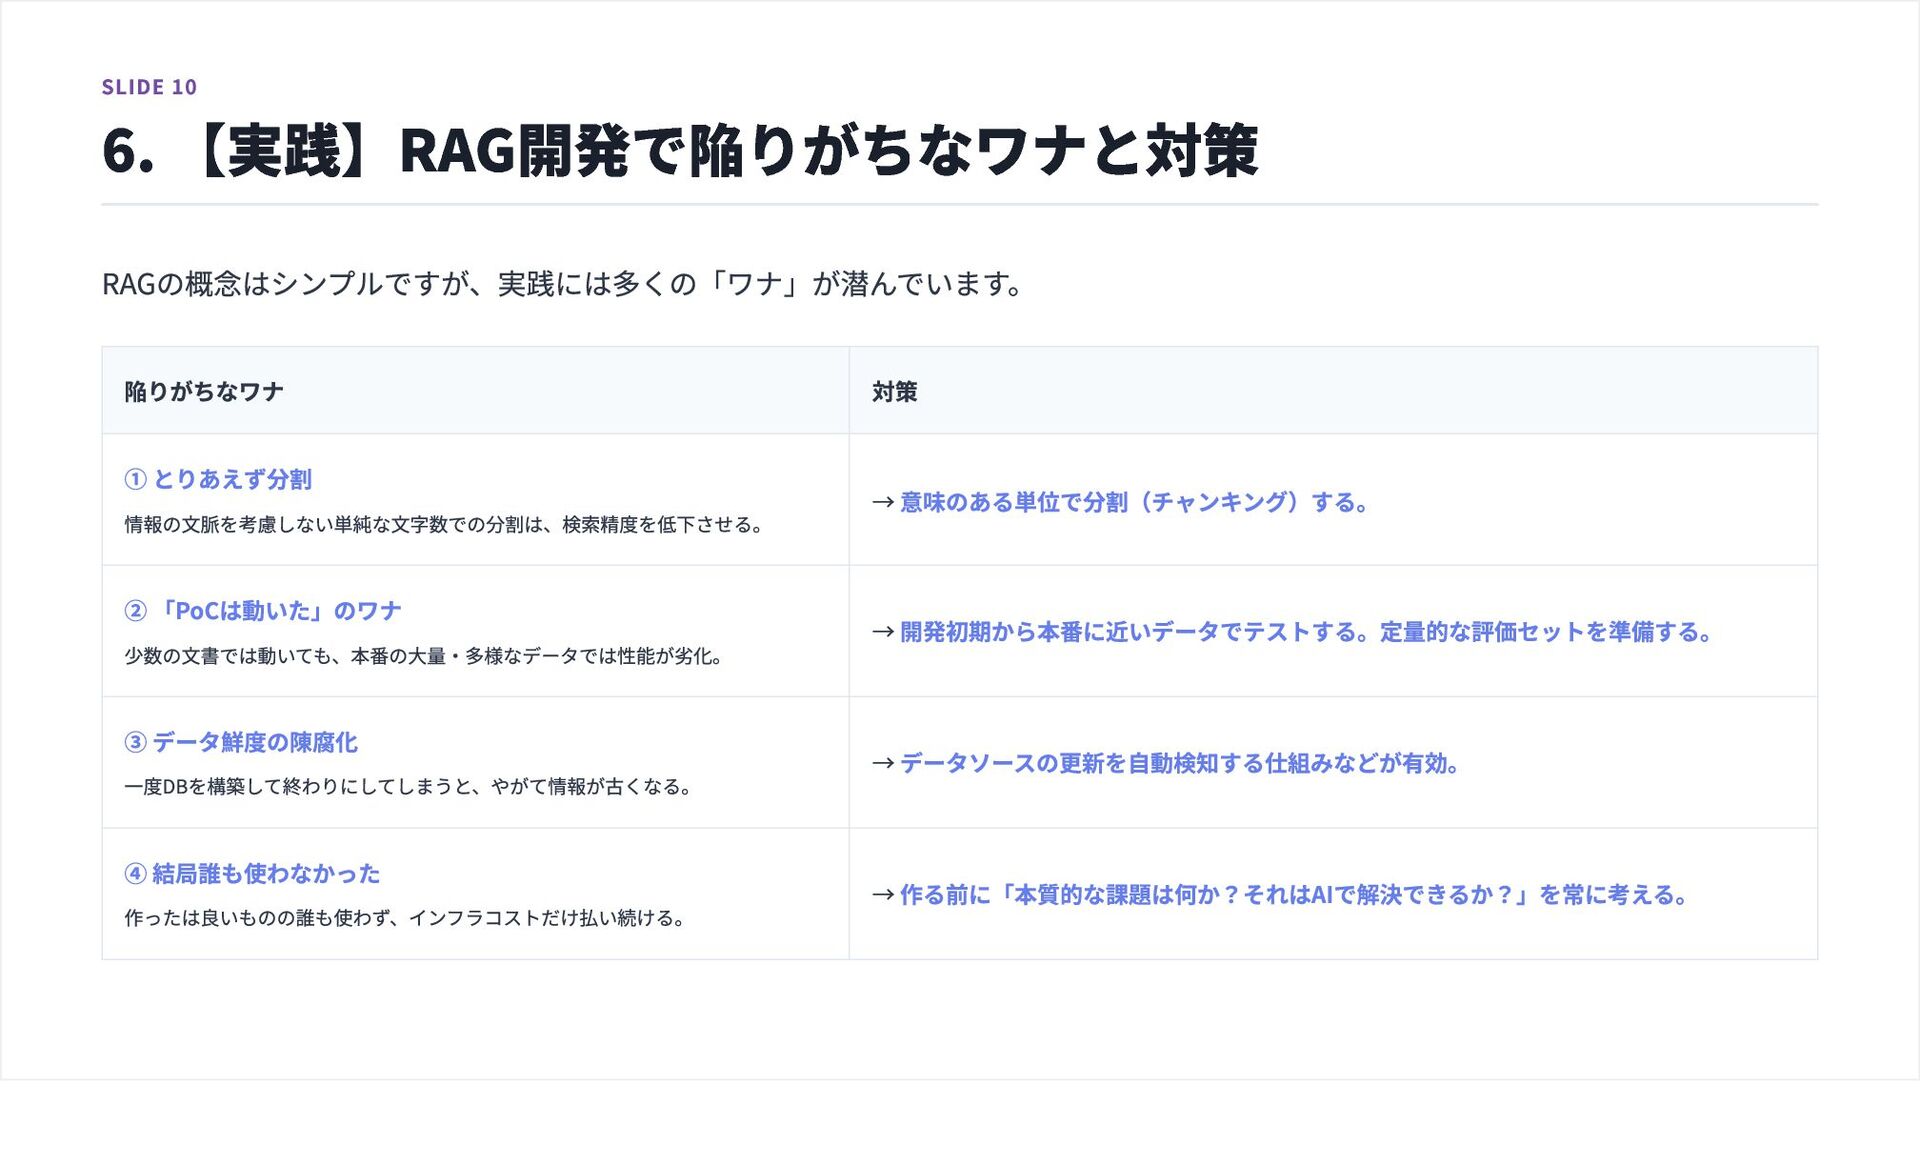Click the 作る前に「本質的な課題は何か？」 countermeasure
The image size is (1920, 1166).
coord(1294,895)
